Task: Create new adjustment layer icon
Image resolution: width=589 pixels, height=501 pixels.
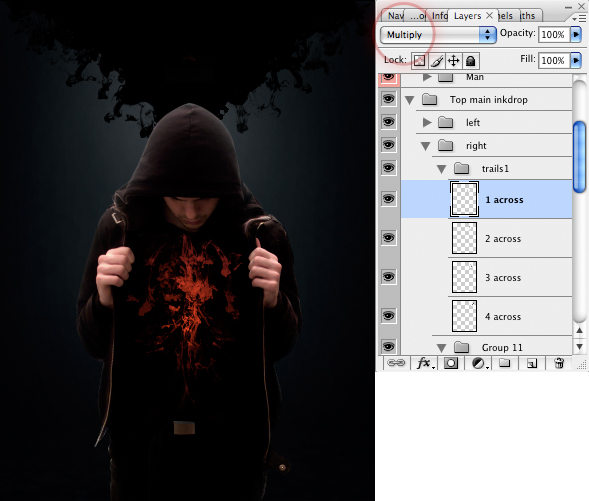Action: (479, 363)
